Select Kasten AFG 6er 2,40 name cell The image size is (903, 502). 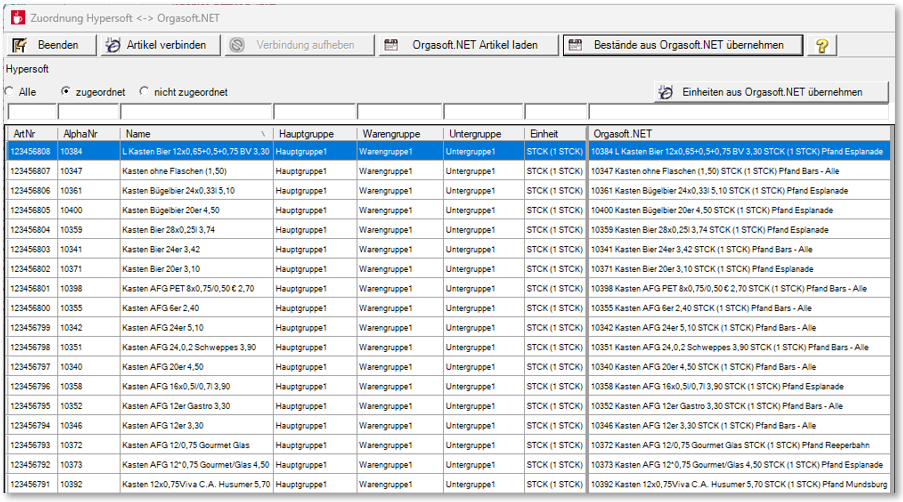click(x=196, y=308)
